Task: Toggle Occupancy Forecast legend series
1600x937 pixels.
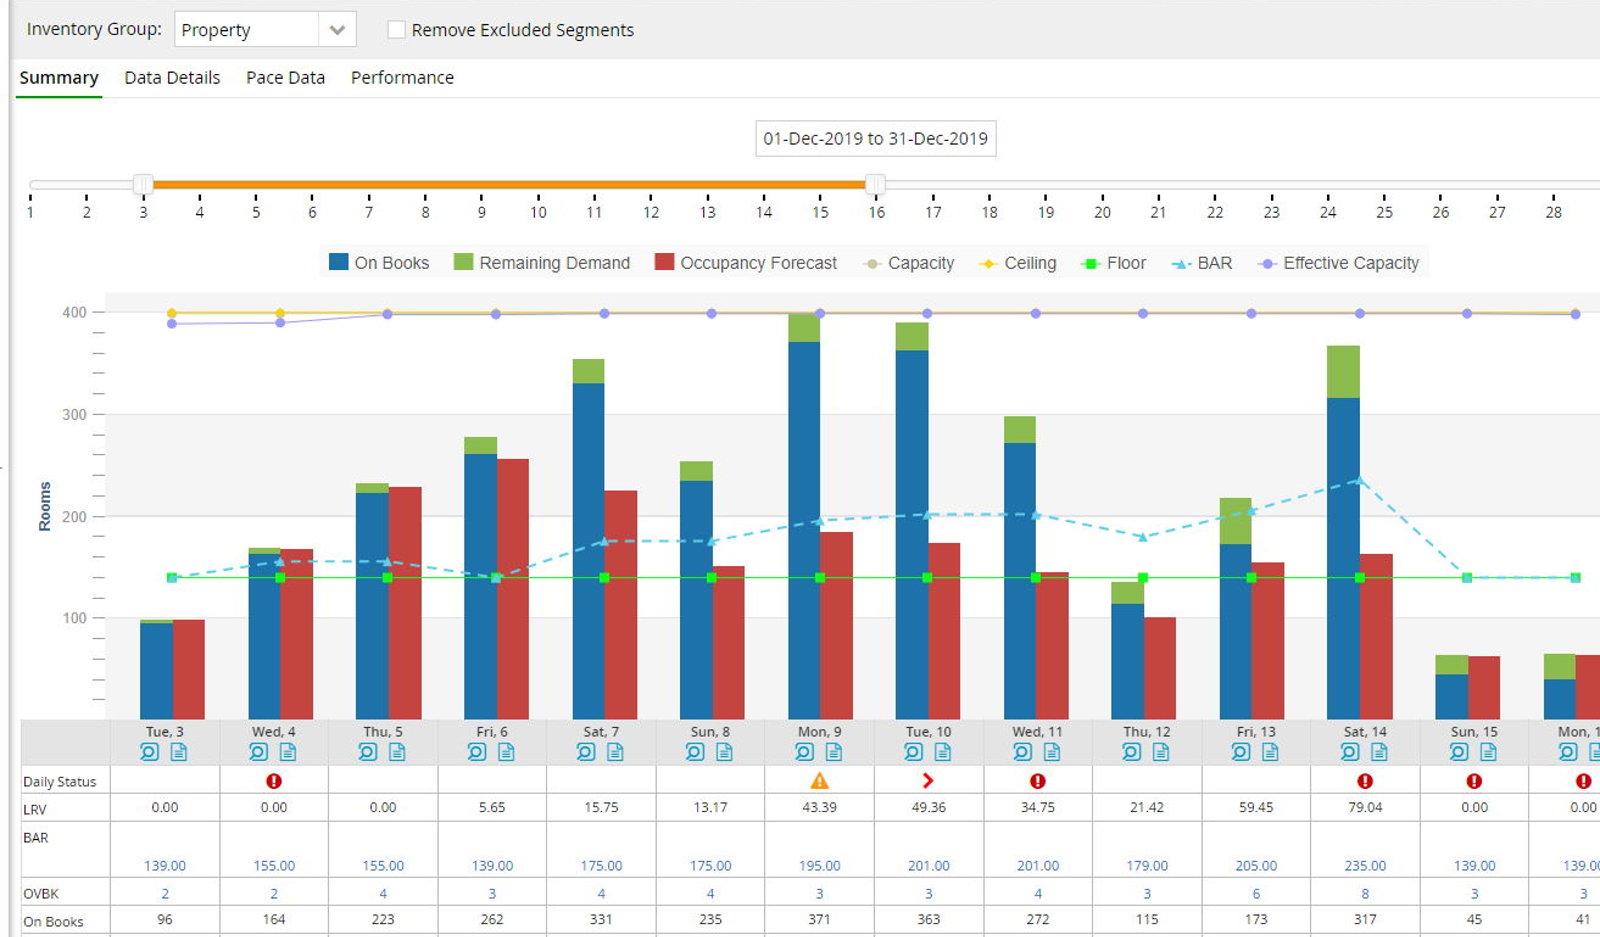Action: (746, 263)
